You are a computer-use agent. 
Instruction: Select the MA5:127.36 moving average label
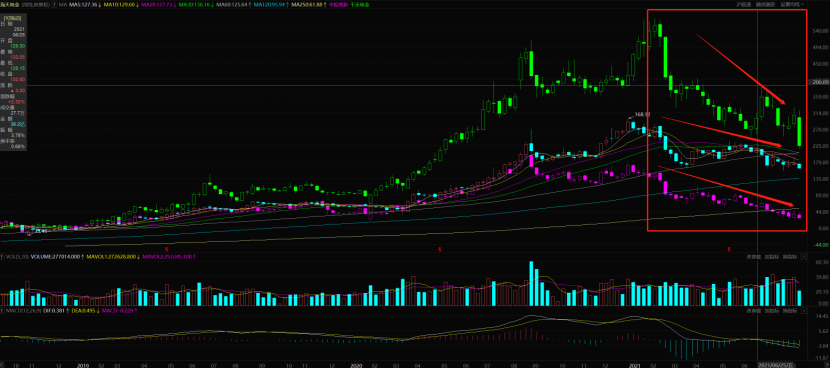point(86,4)
